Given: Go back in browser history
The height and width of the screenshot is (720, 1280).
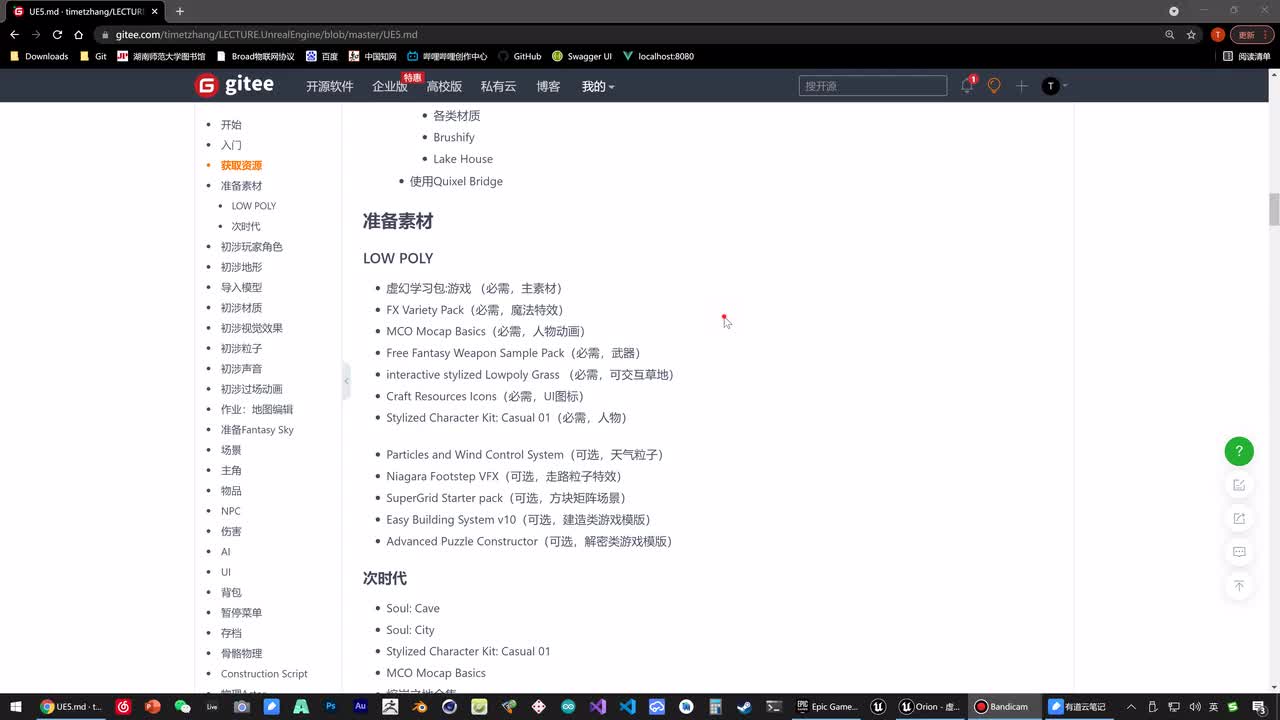Looking at the screenshot, I should (x=14, y=34).
